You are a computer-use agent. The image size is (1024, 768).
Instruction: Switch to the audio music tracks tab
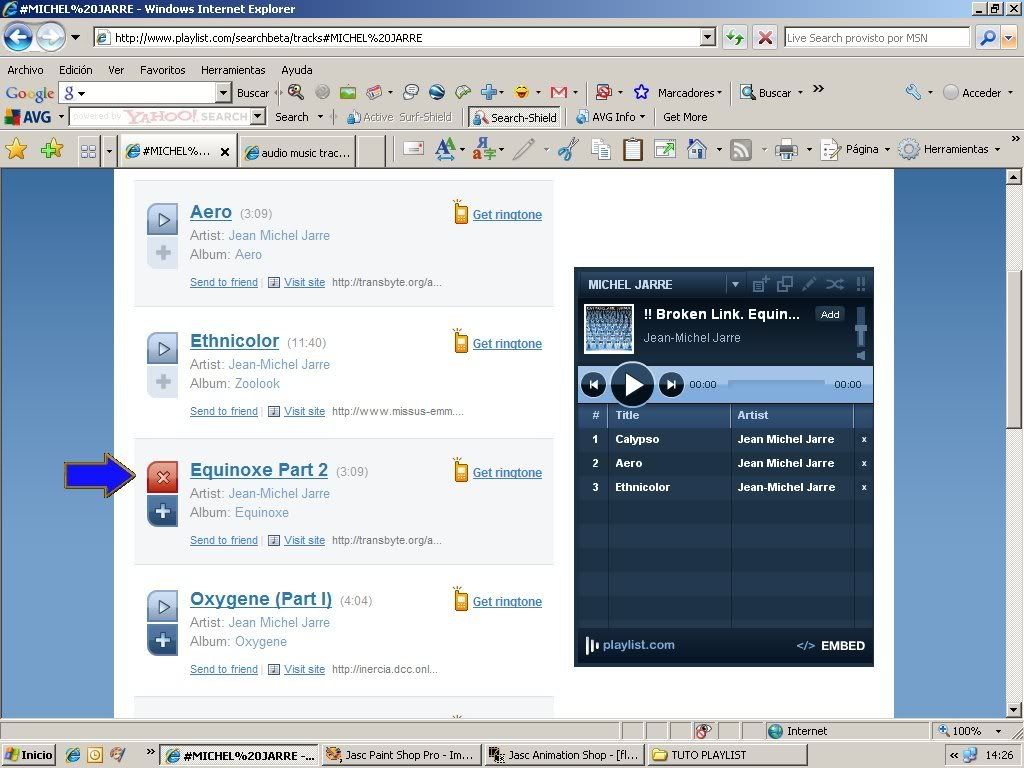pyautogui.click(x=296, y=152)
